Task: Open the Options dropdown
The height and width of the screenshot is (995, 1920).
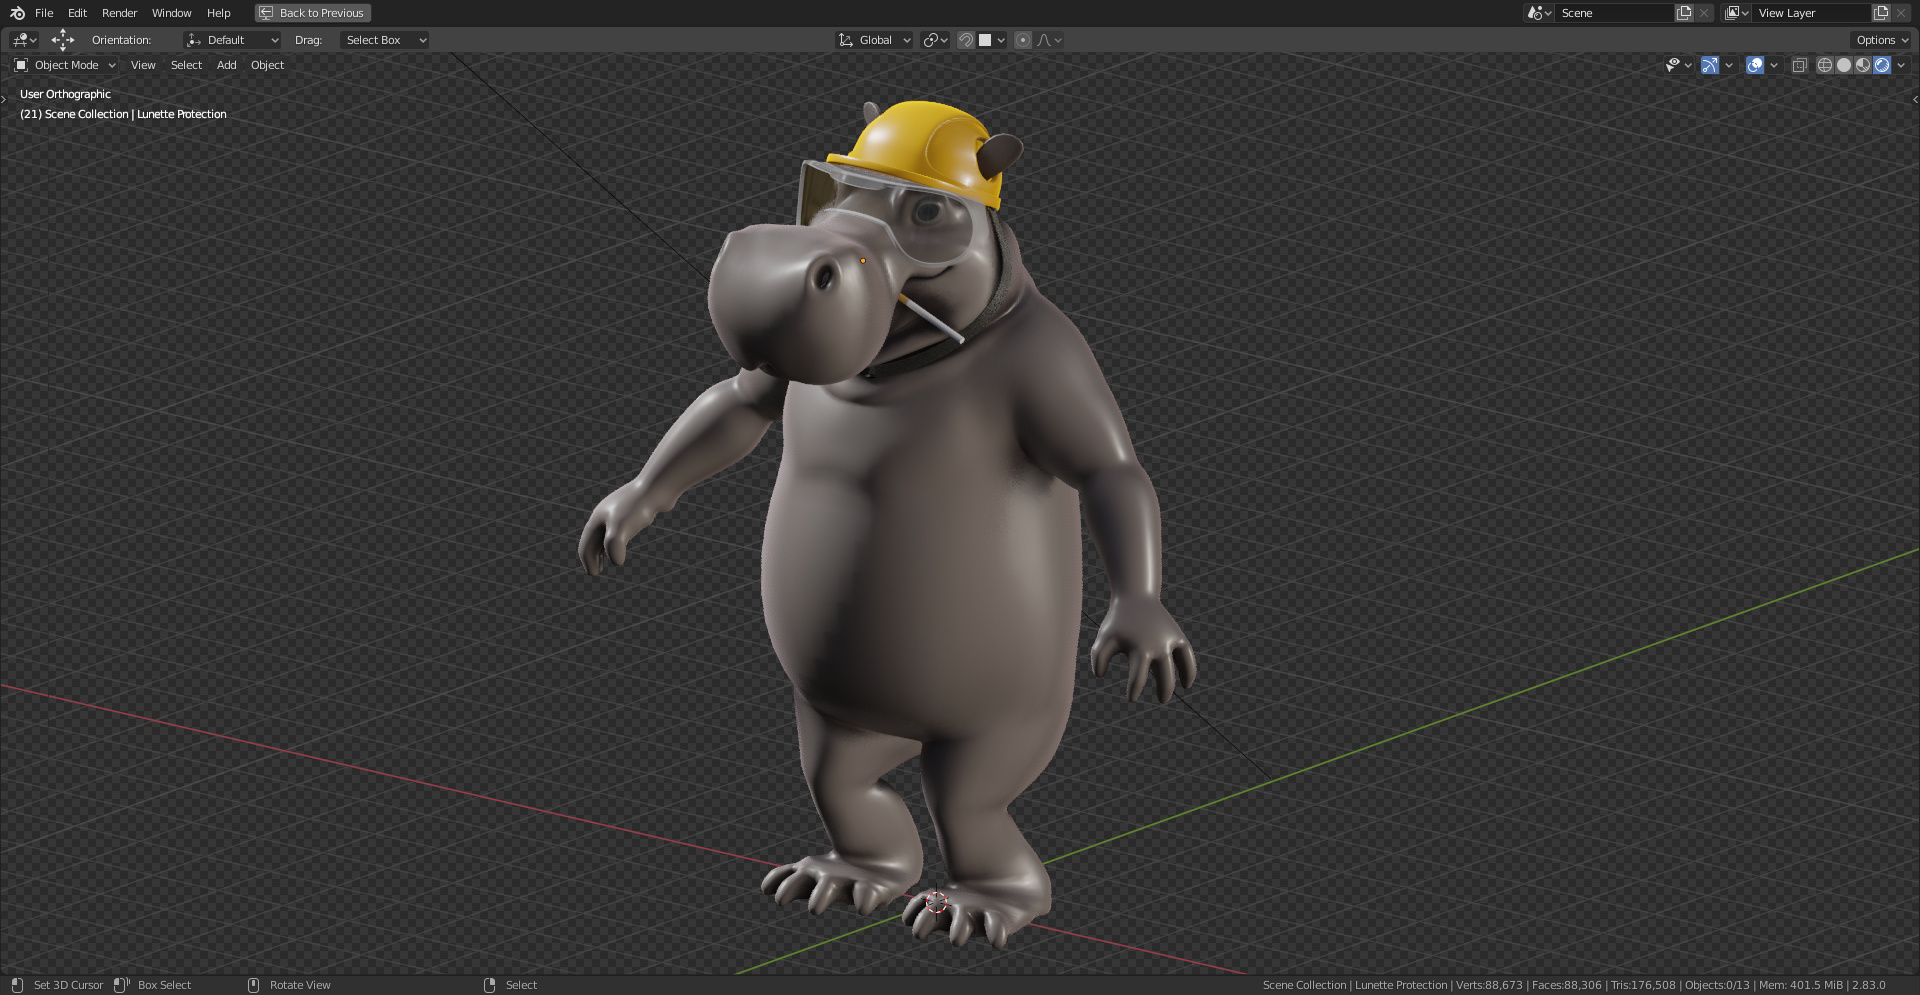Action: [1881, 40]
